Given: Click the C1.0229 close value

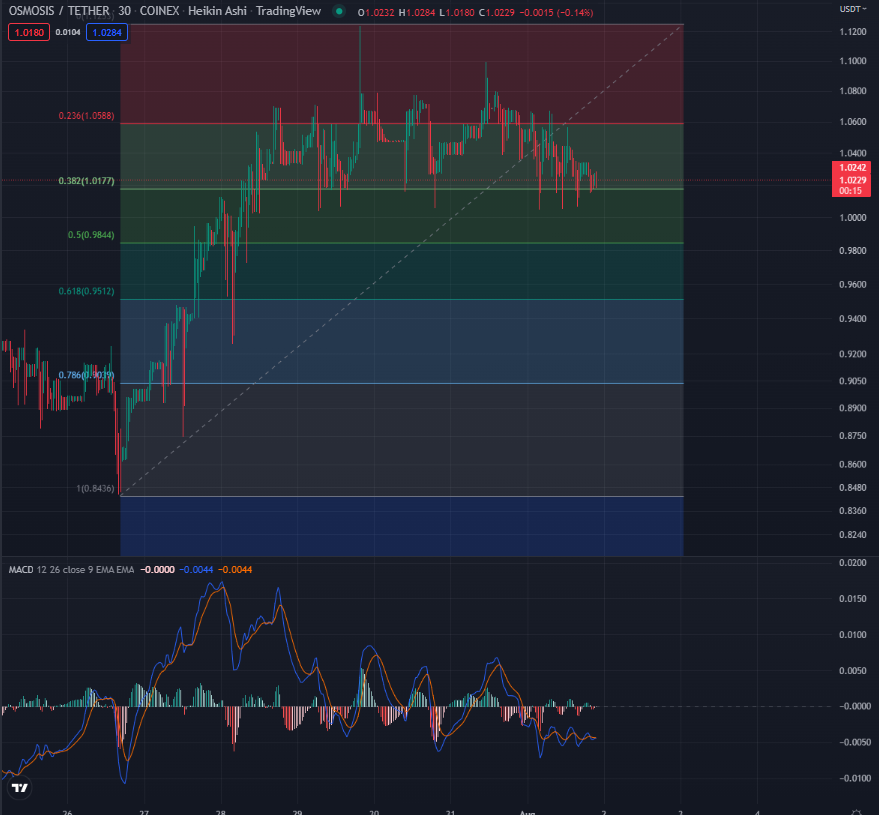Looking at the screenshot, I should [x=497, y=12].
